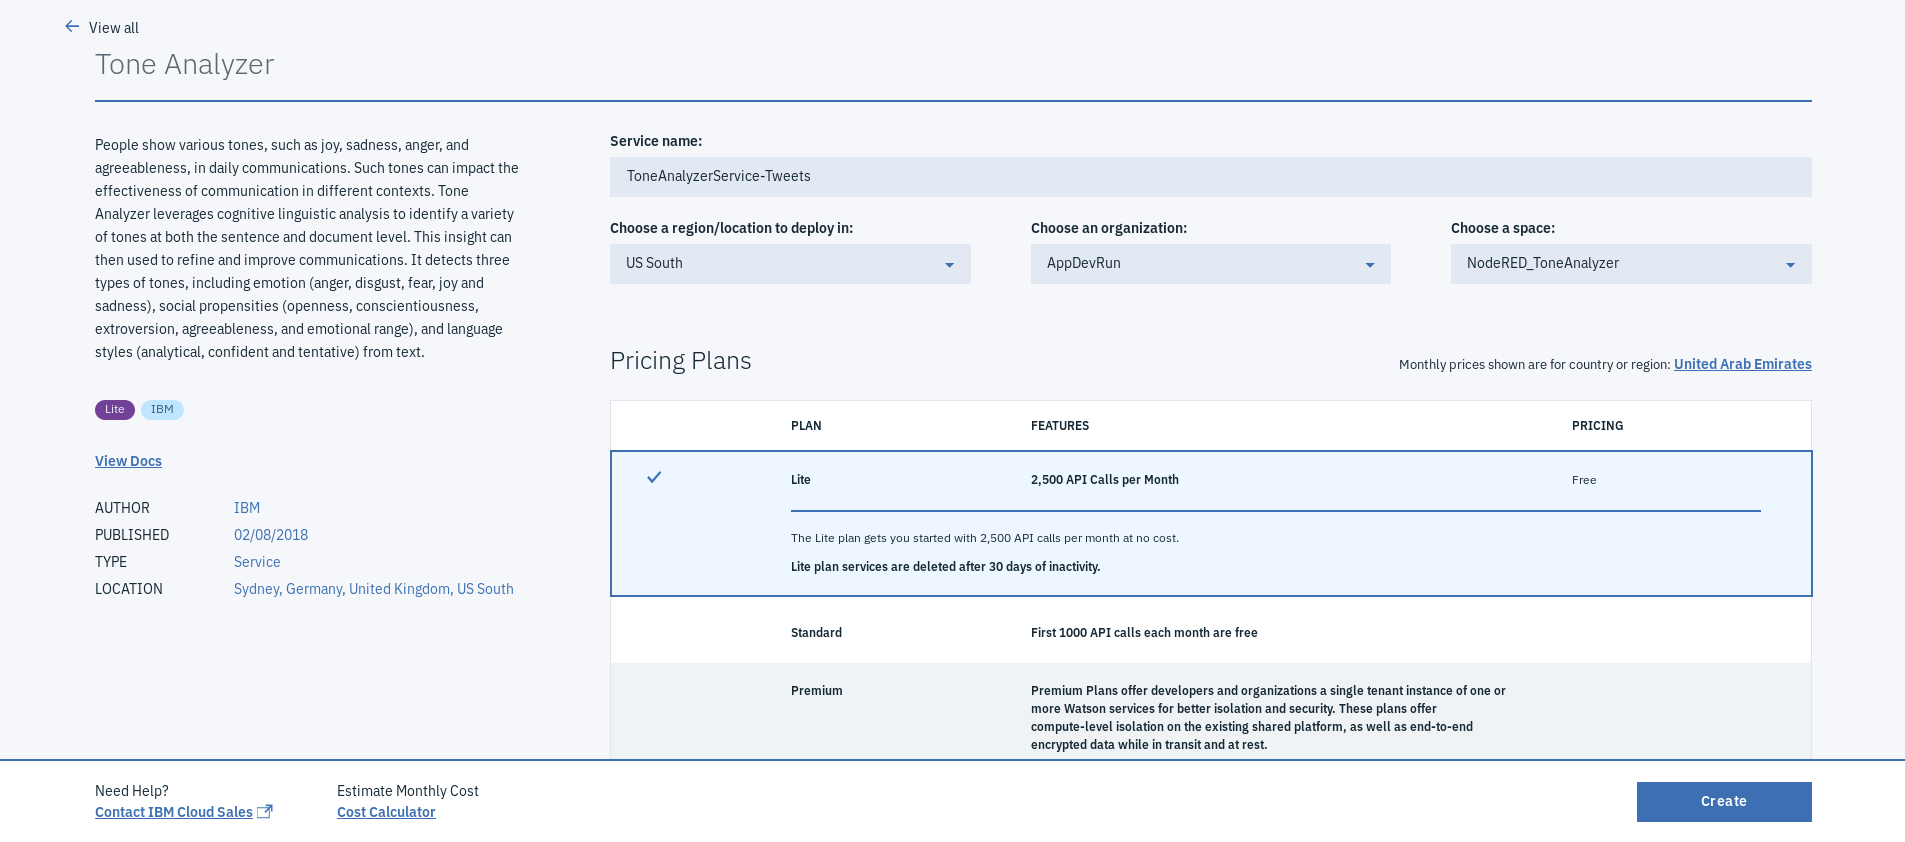Go back using the View all link
The height and width of the screenshot is (842, 1905).
[x=114, y=28]
